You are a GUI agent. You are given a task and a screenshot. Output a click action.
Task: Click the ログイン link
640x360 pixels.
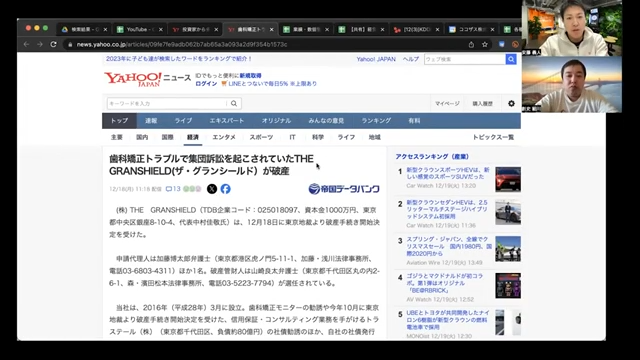point(206,84)
